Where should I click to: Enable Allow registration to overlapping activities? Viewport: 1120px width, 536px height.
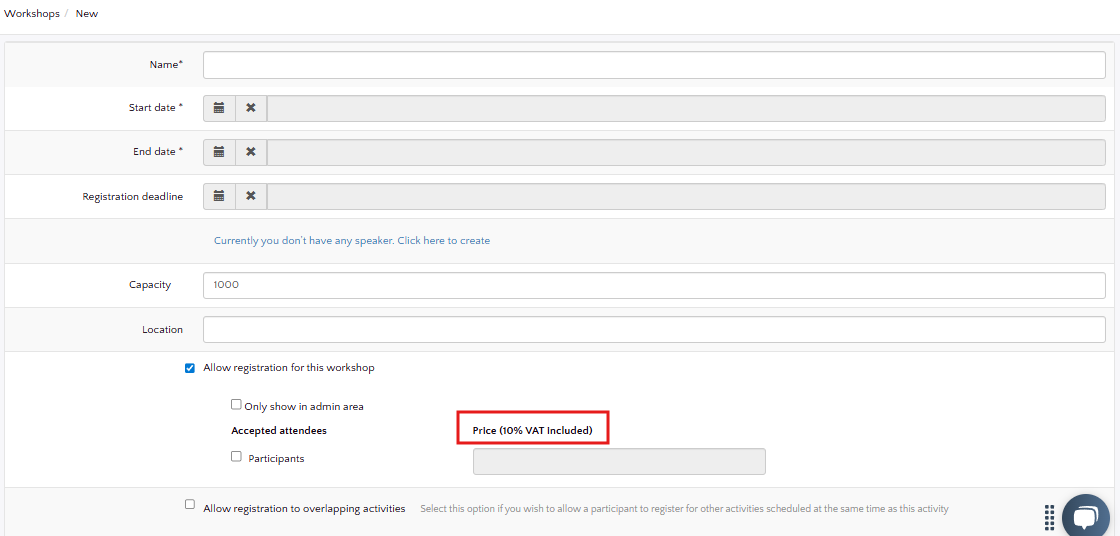tap(190, 505)
